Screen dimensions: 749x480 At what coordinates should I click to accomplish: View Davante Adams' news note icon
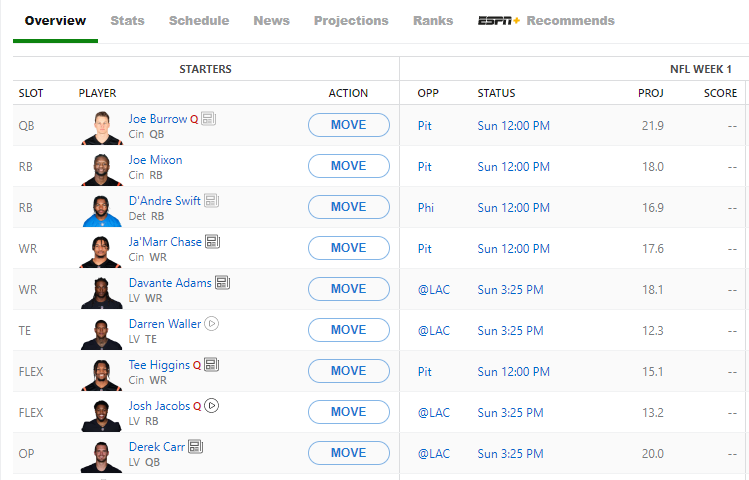tap(222, 283)
